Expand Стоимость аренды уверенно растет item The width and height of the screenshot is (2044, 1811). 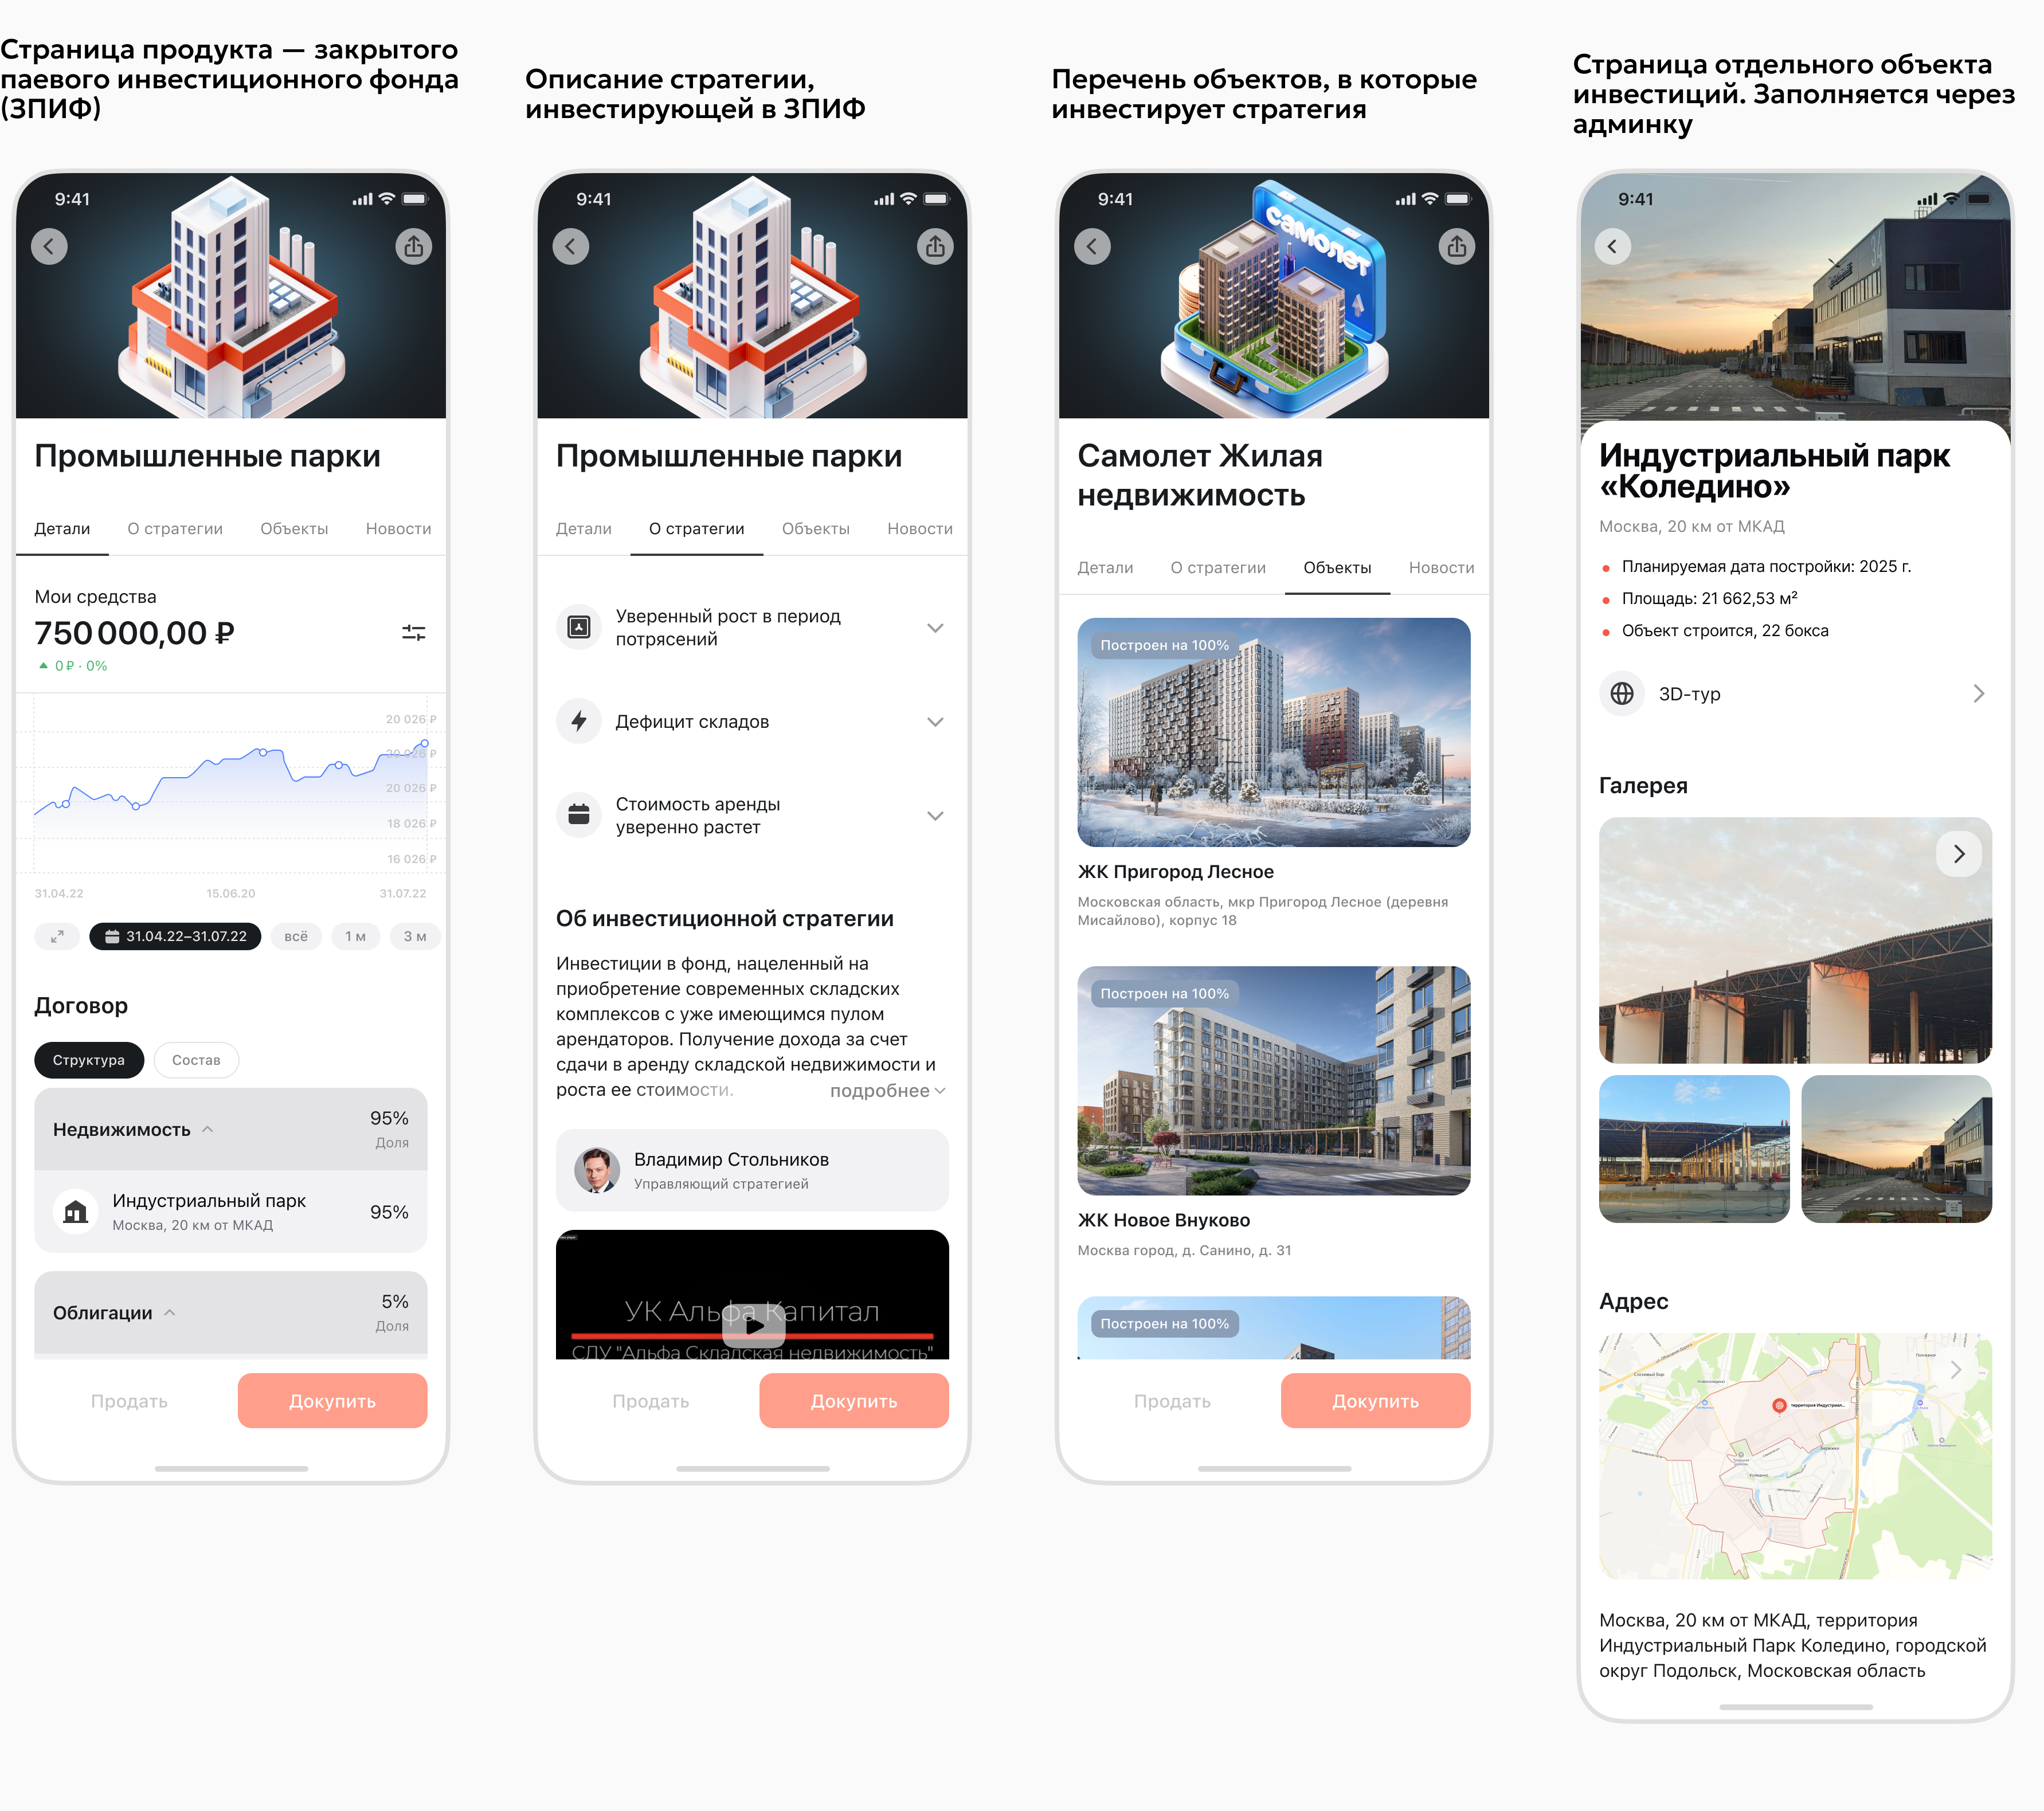click(x=934, y=816)
